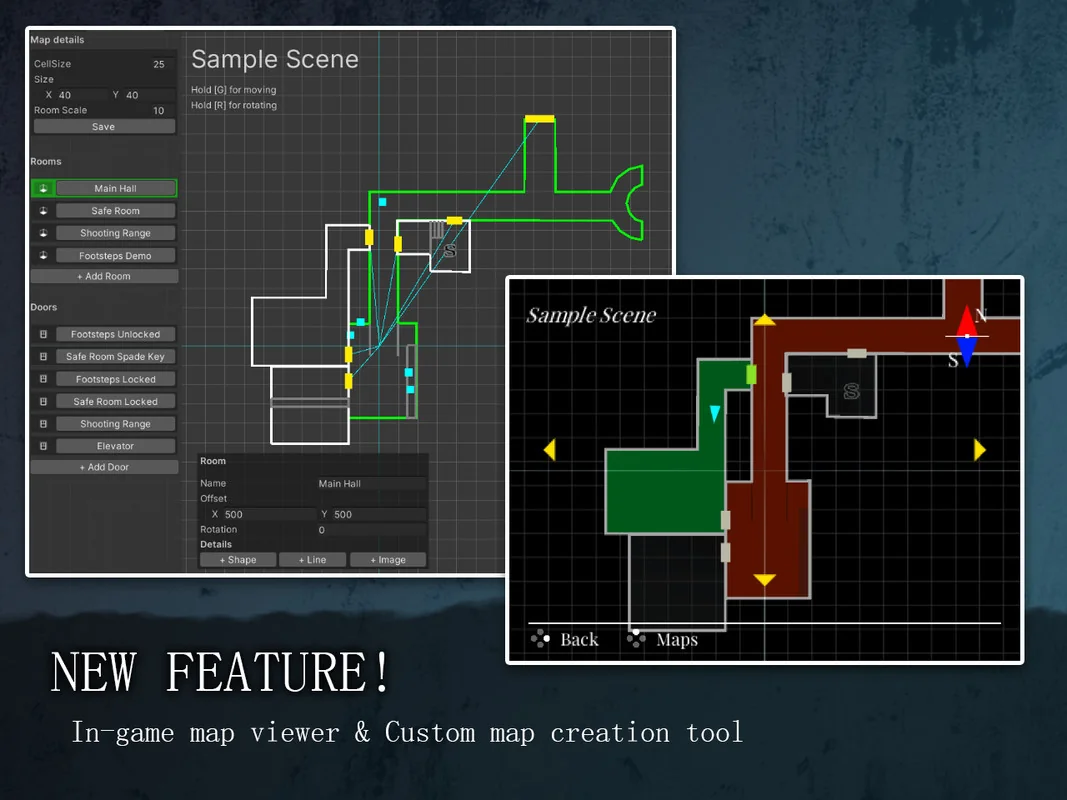Add a shape with + Shape button

point(238,560)
